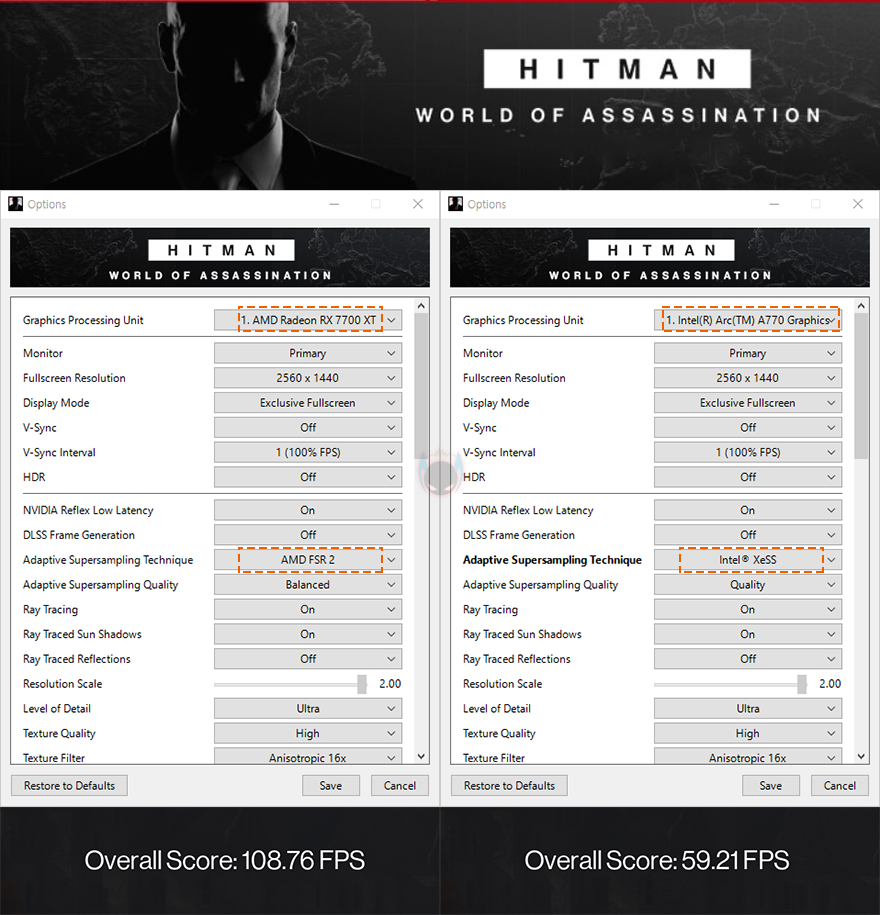Open DLSS Frame Generation dropdown in right window

748,535
